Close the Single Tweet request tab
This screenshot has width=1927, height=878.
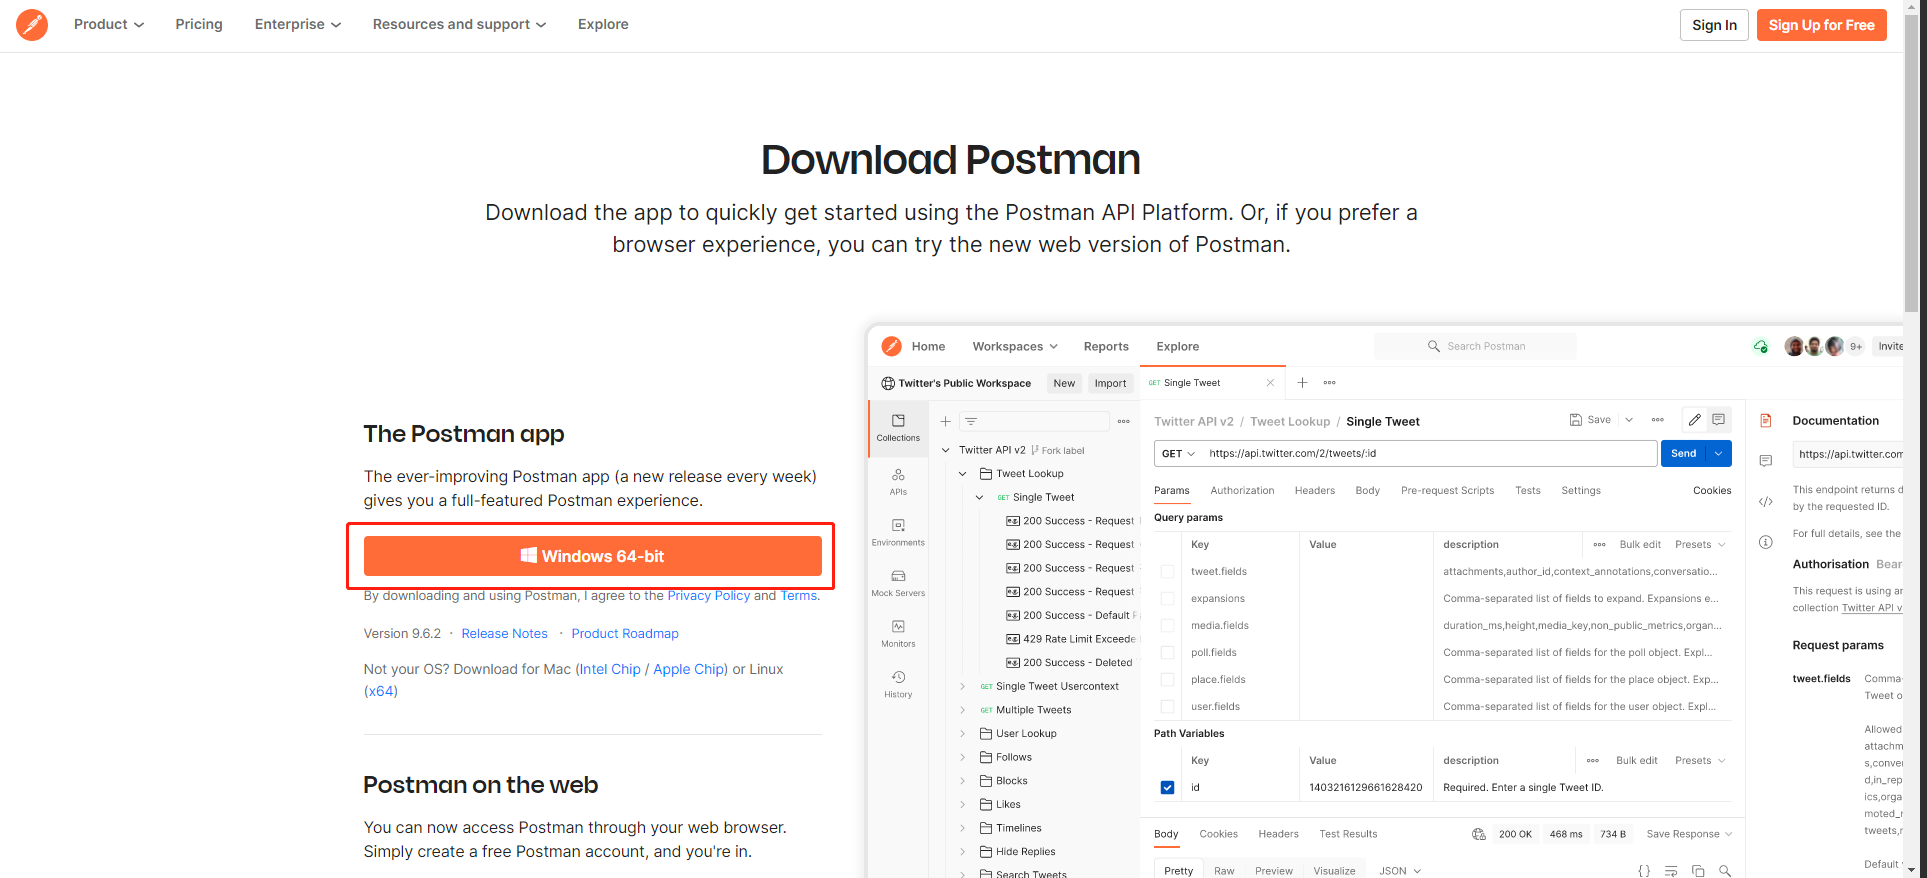(1270, 383)
